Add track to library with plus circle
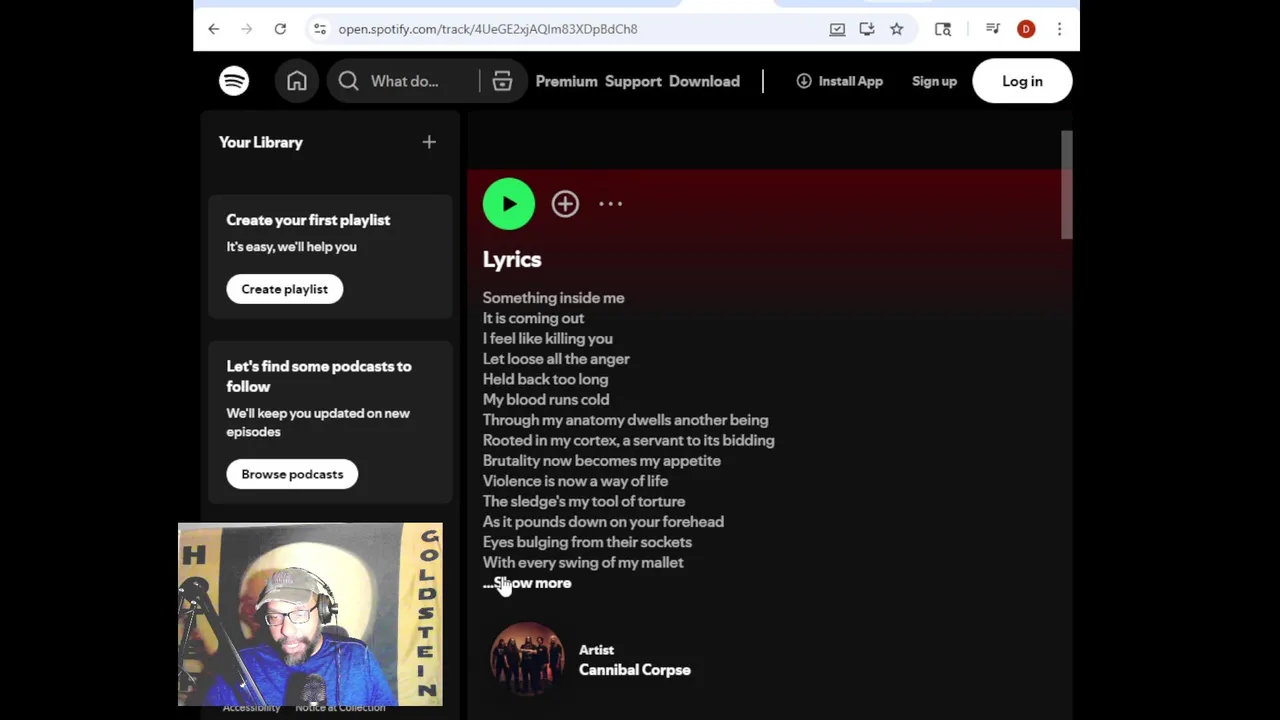 click(x=565, y=204)
